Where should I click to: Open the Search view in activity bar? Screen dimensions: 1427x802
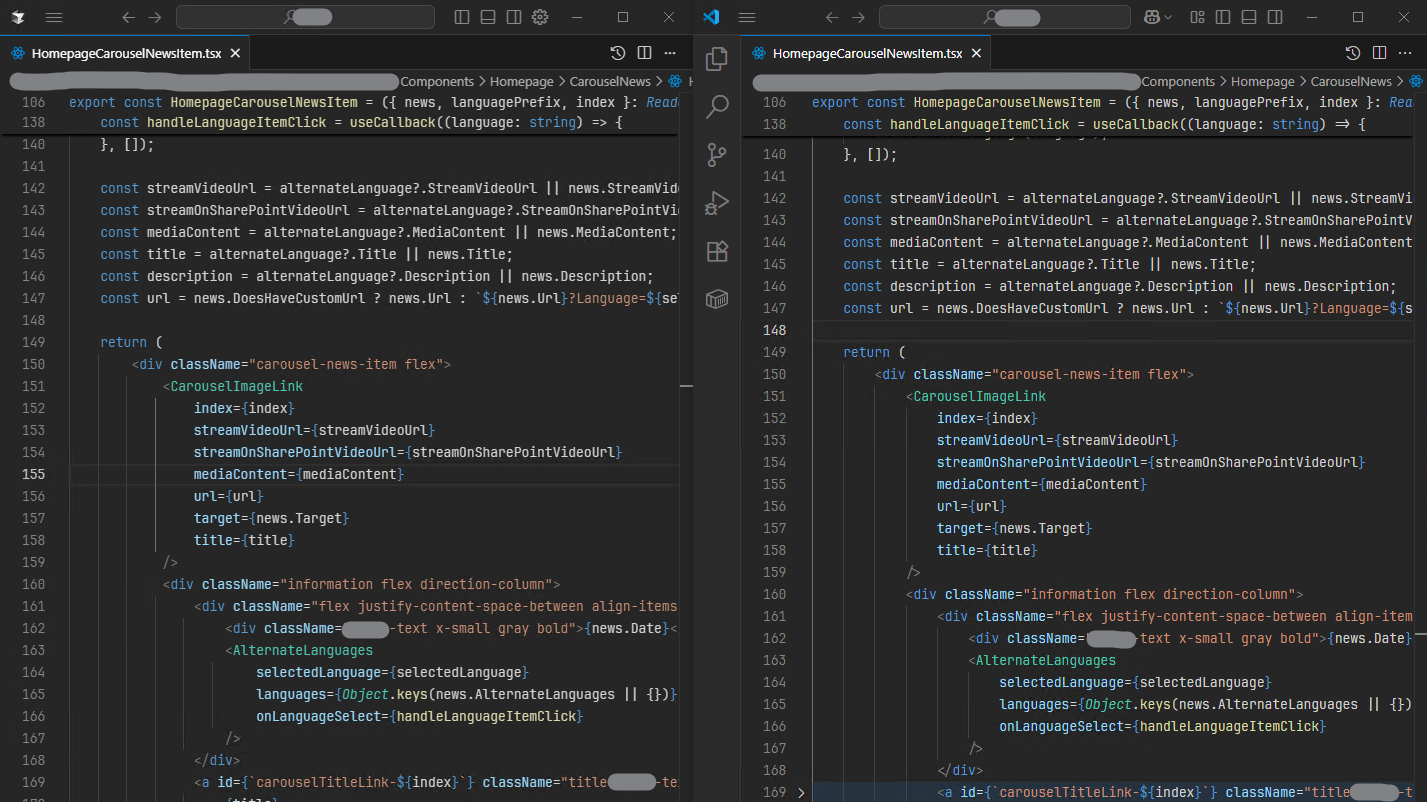coord(717,107)
